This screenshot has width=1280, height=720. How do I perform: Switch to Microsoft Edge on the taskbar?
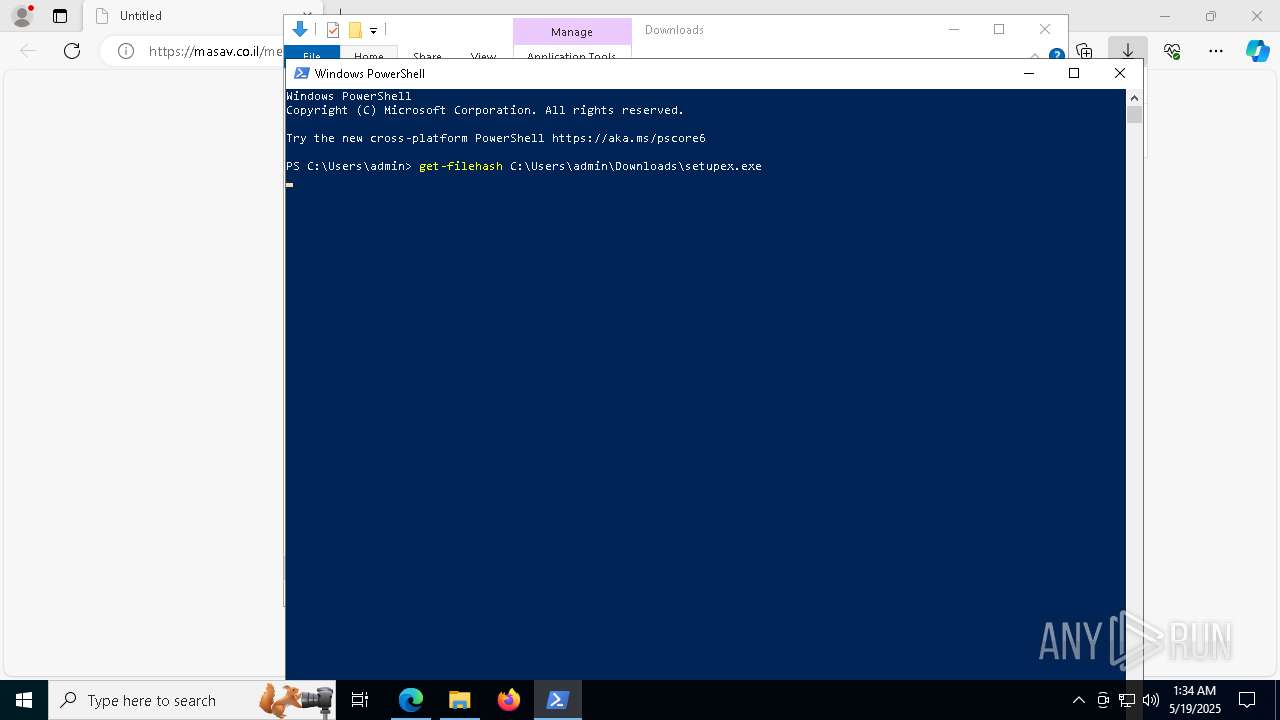(411, 700)
